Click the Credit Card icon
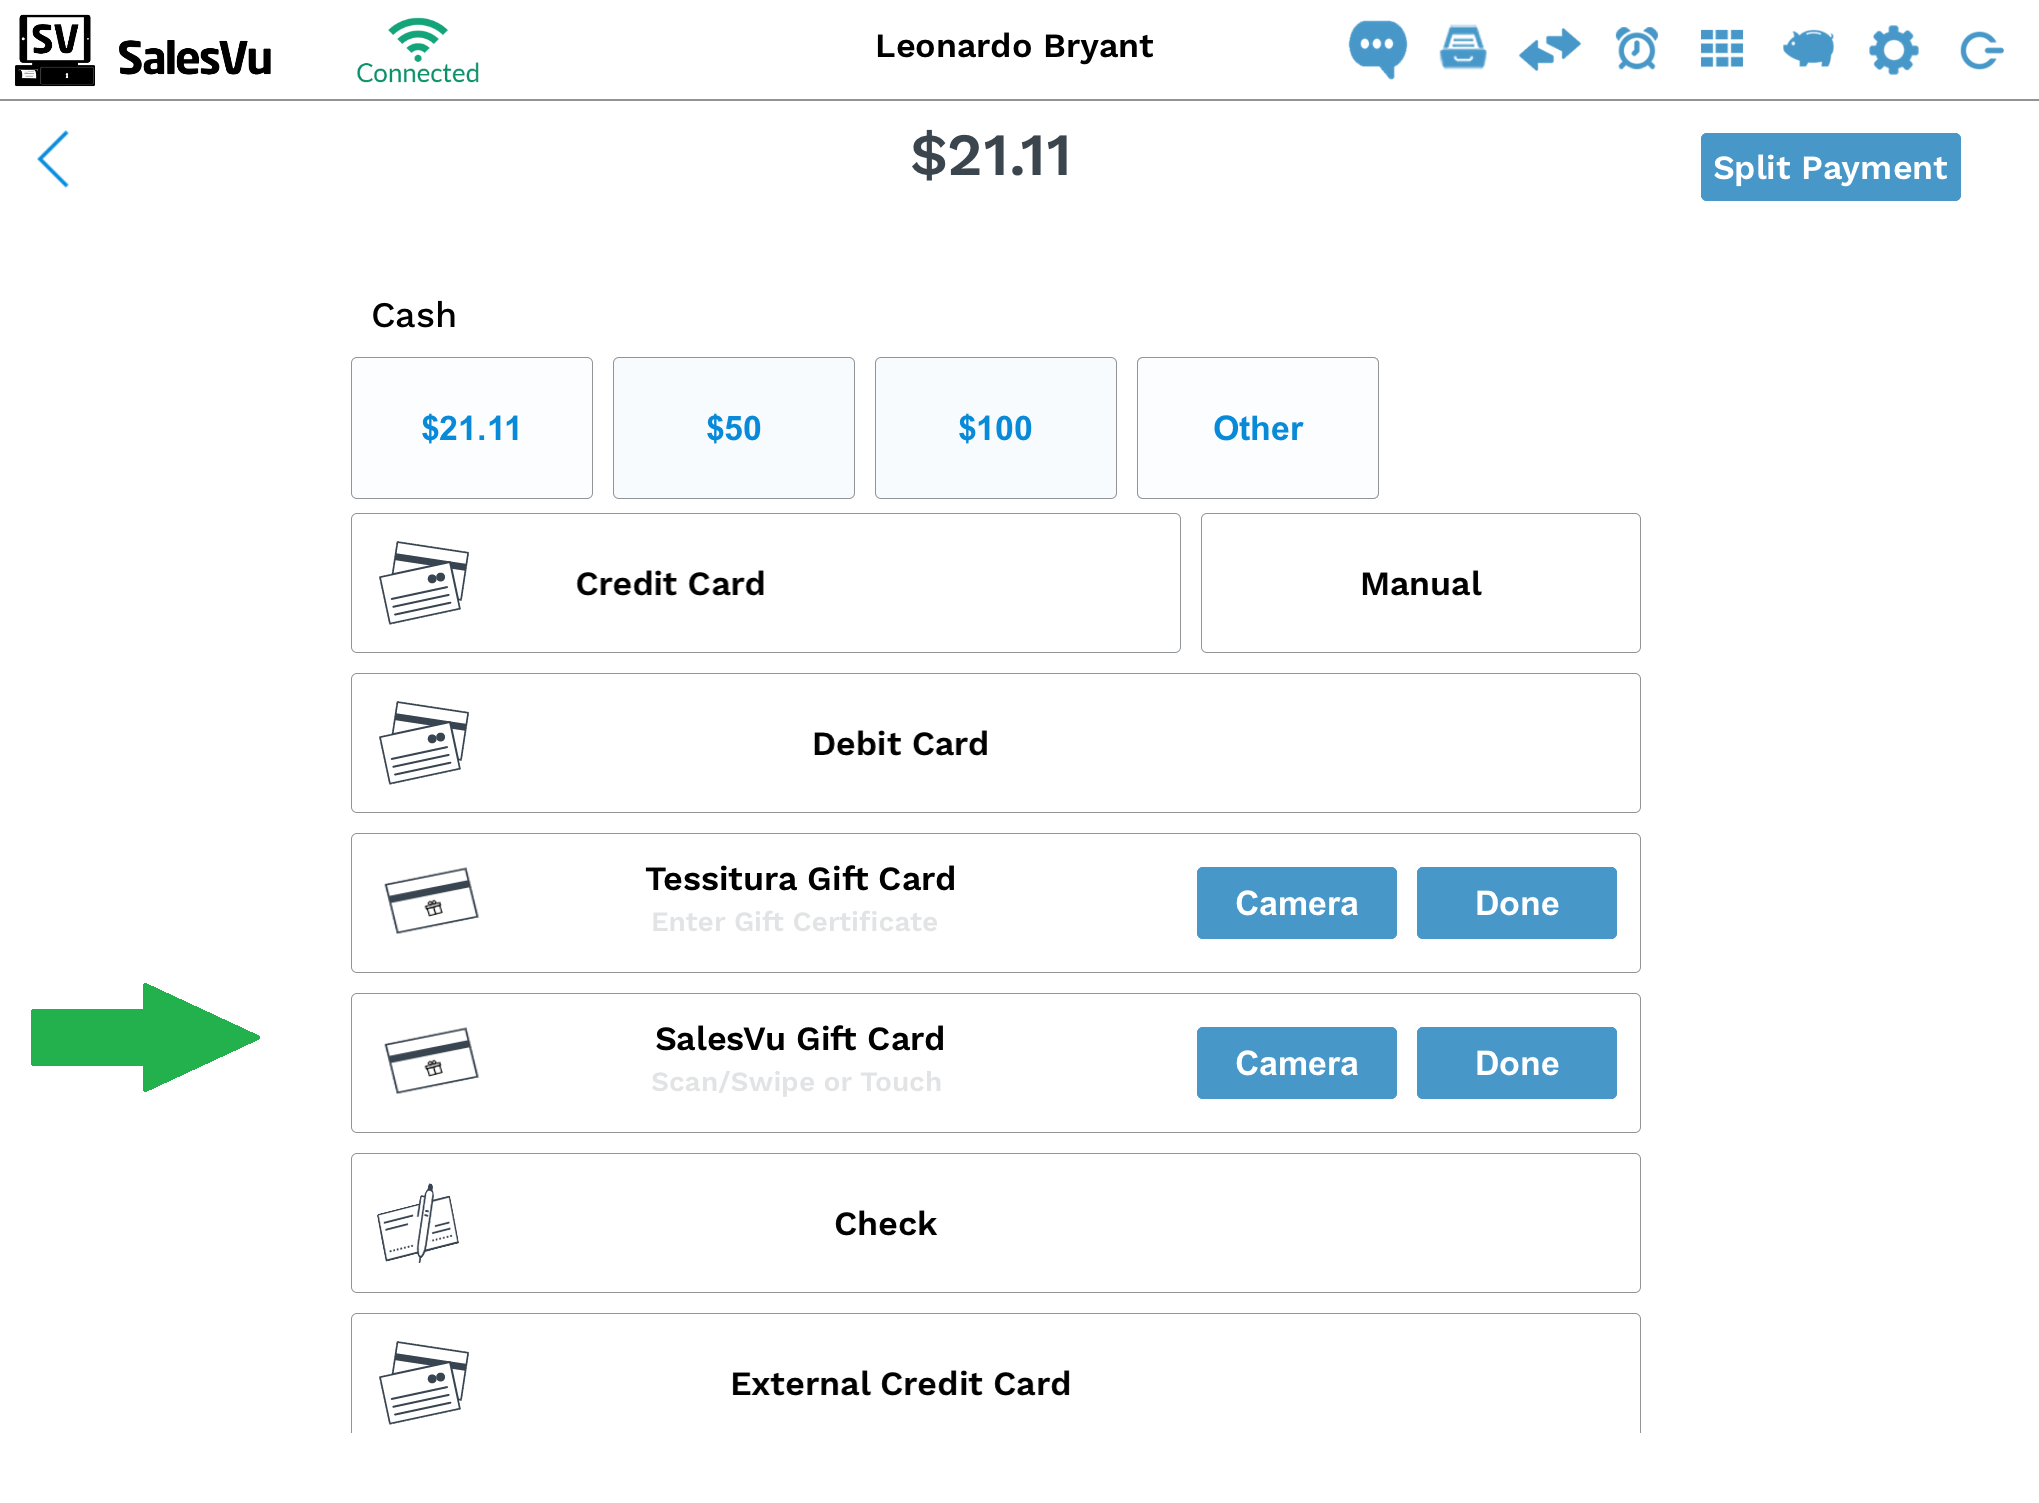This screenshot has width=2039, height=1503. [424, 583]
